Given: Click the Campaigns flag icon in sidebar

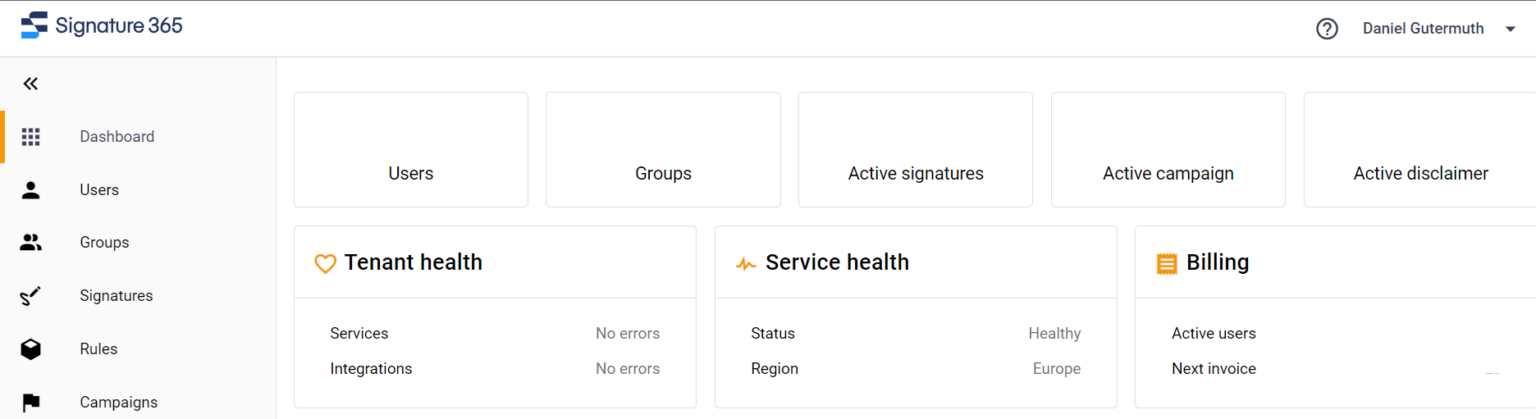Looking at the screenshot, I should tap(31, 402).
